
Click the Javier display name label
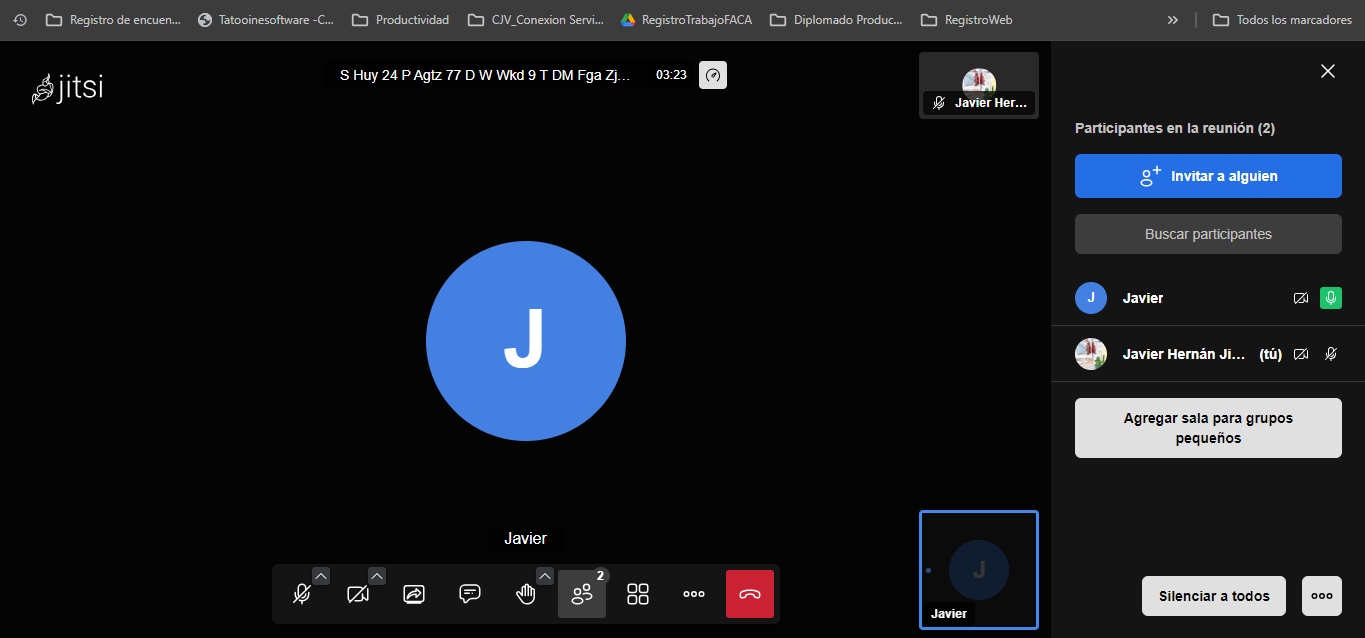click(x=525, y=538)
